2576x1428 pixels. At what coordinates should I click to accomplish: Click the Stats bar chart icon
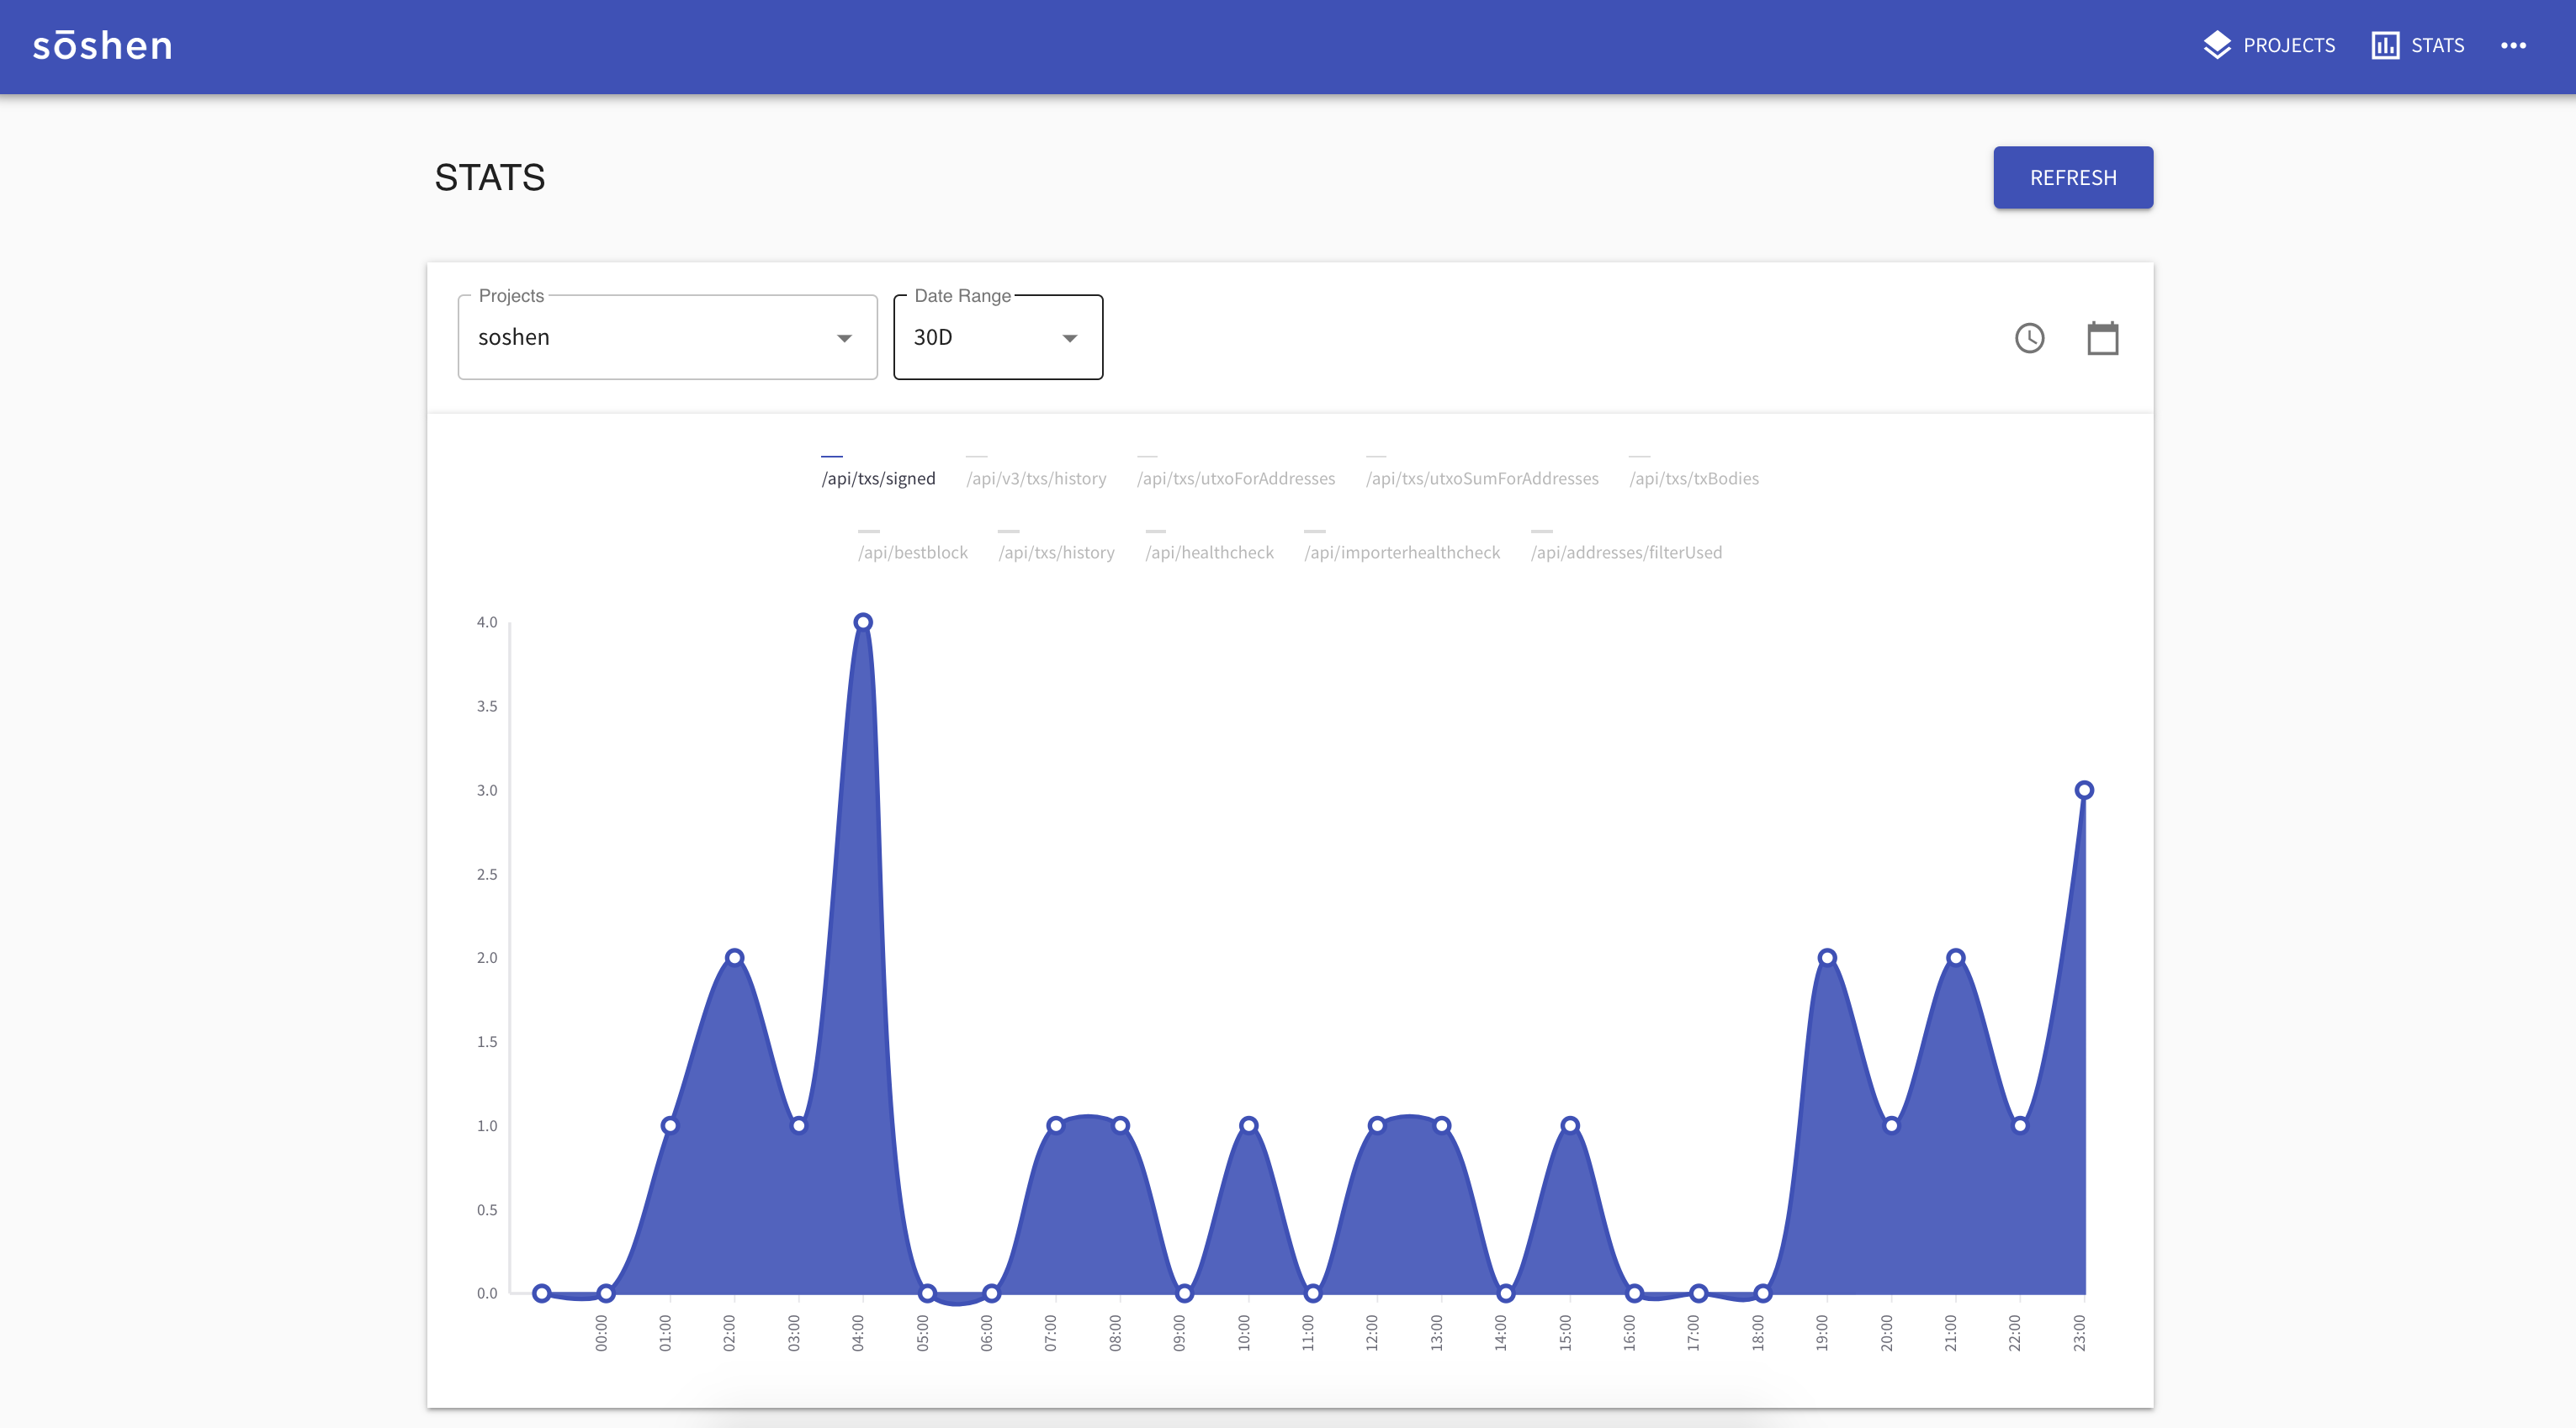(2385, 45)
